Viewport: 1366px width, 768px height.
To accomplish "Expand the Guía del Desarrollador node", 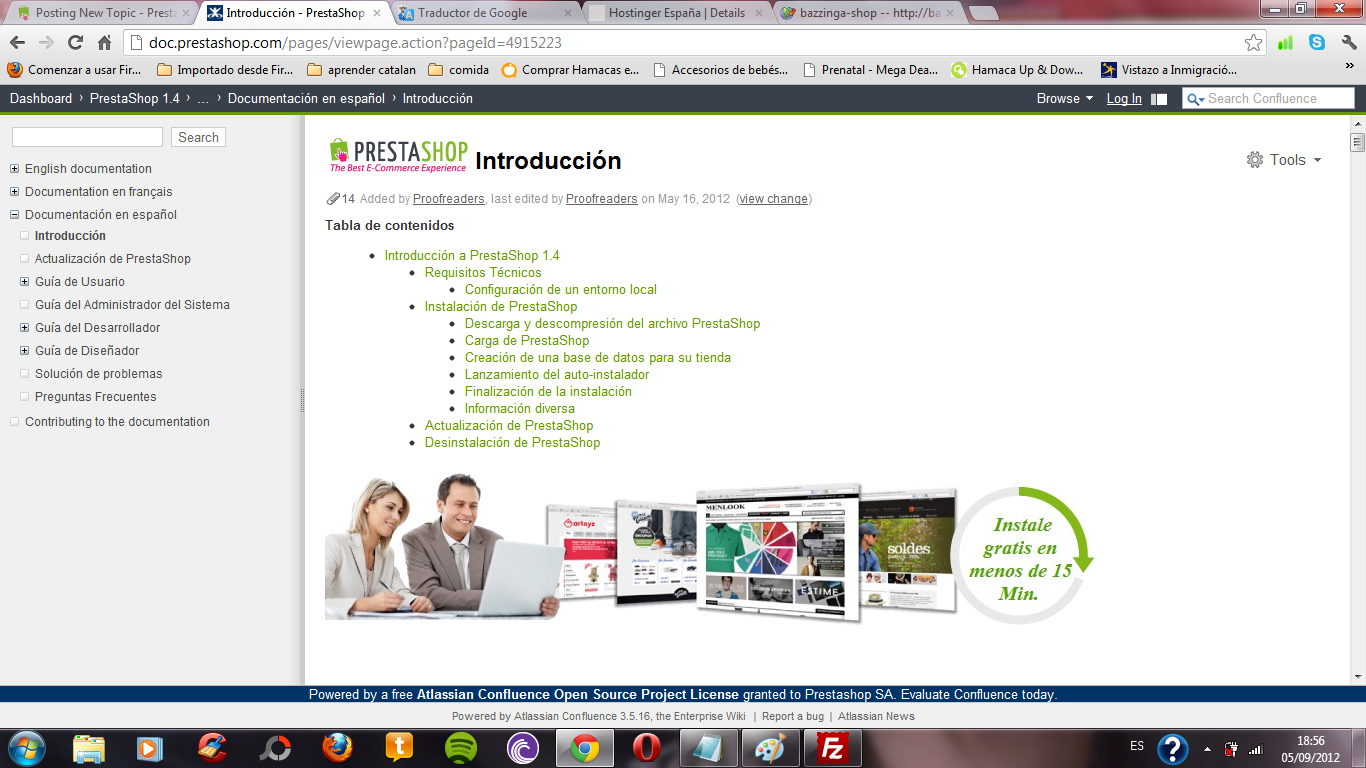I will coord(24,328).
